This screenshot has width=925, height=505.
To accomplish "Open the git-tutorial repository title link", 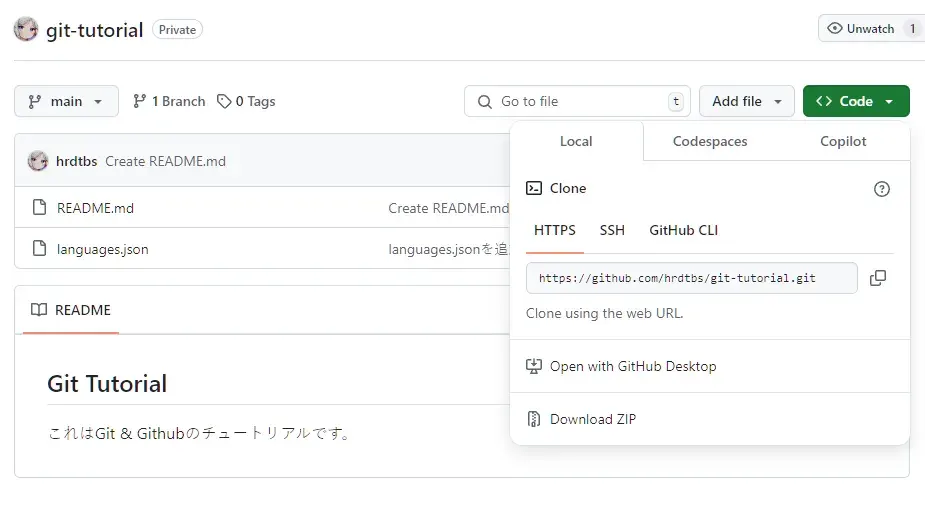I will coord(94,30).
